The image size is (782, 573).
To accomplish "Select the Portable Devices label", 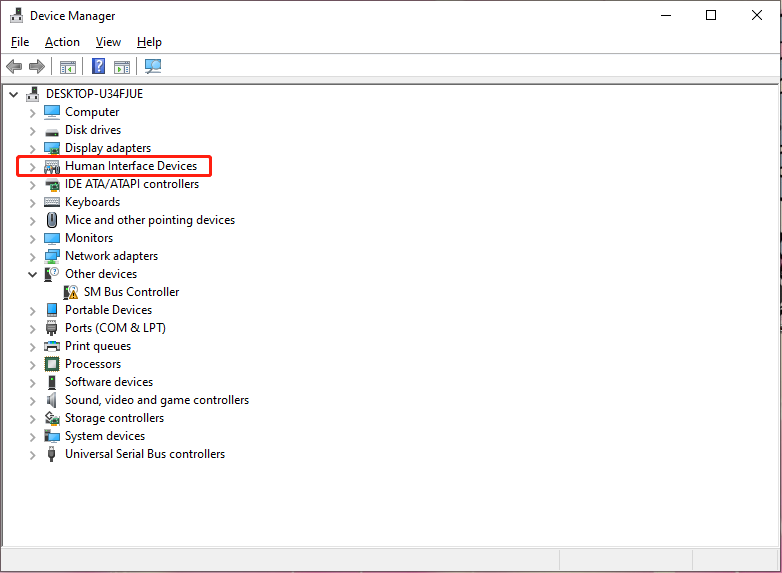I will click(x=108, y=310).
